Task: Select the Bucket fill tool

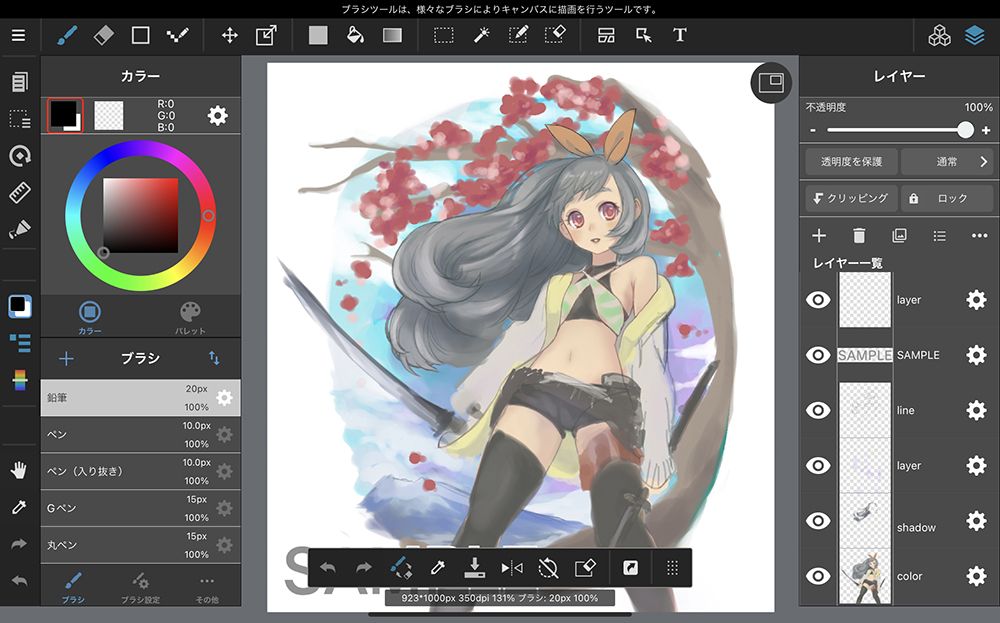Action: [354, 35]
